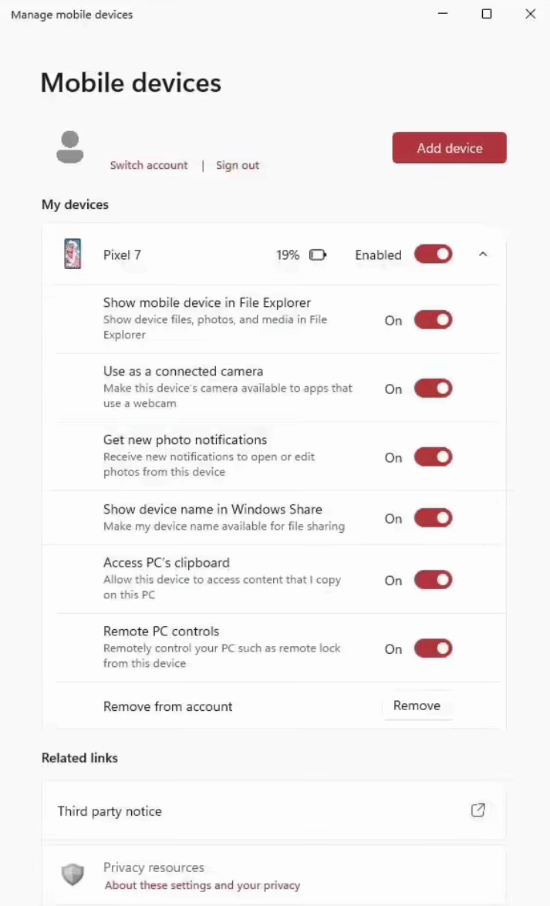The image size is (550, 906).
Task: Maximize the Manage mobile devices window
Action: pos(486,14)
